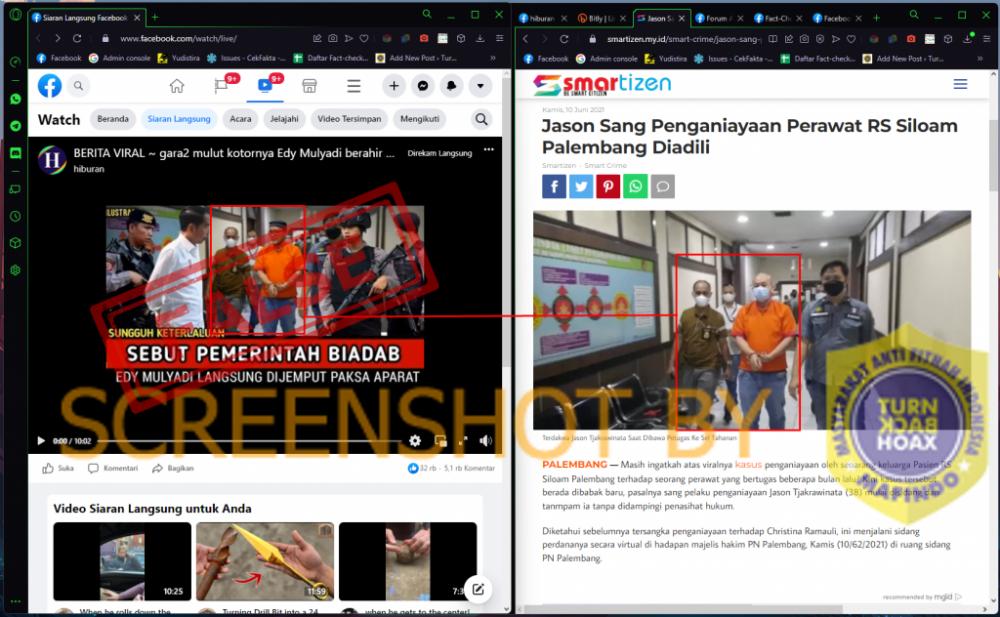Open Extensions cube in the Opera sidebar
Screen dimensions: 1000x617
pyautogui.click(x=15, y=243)
